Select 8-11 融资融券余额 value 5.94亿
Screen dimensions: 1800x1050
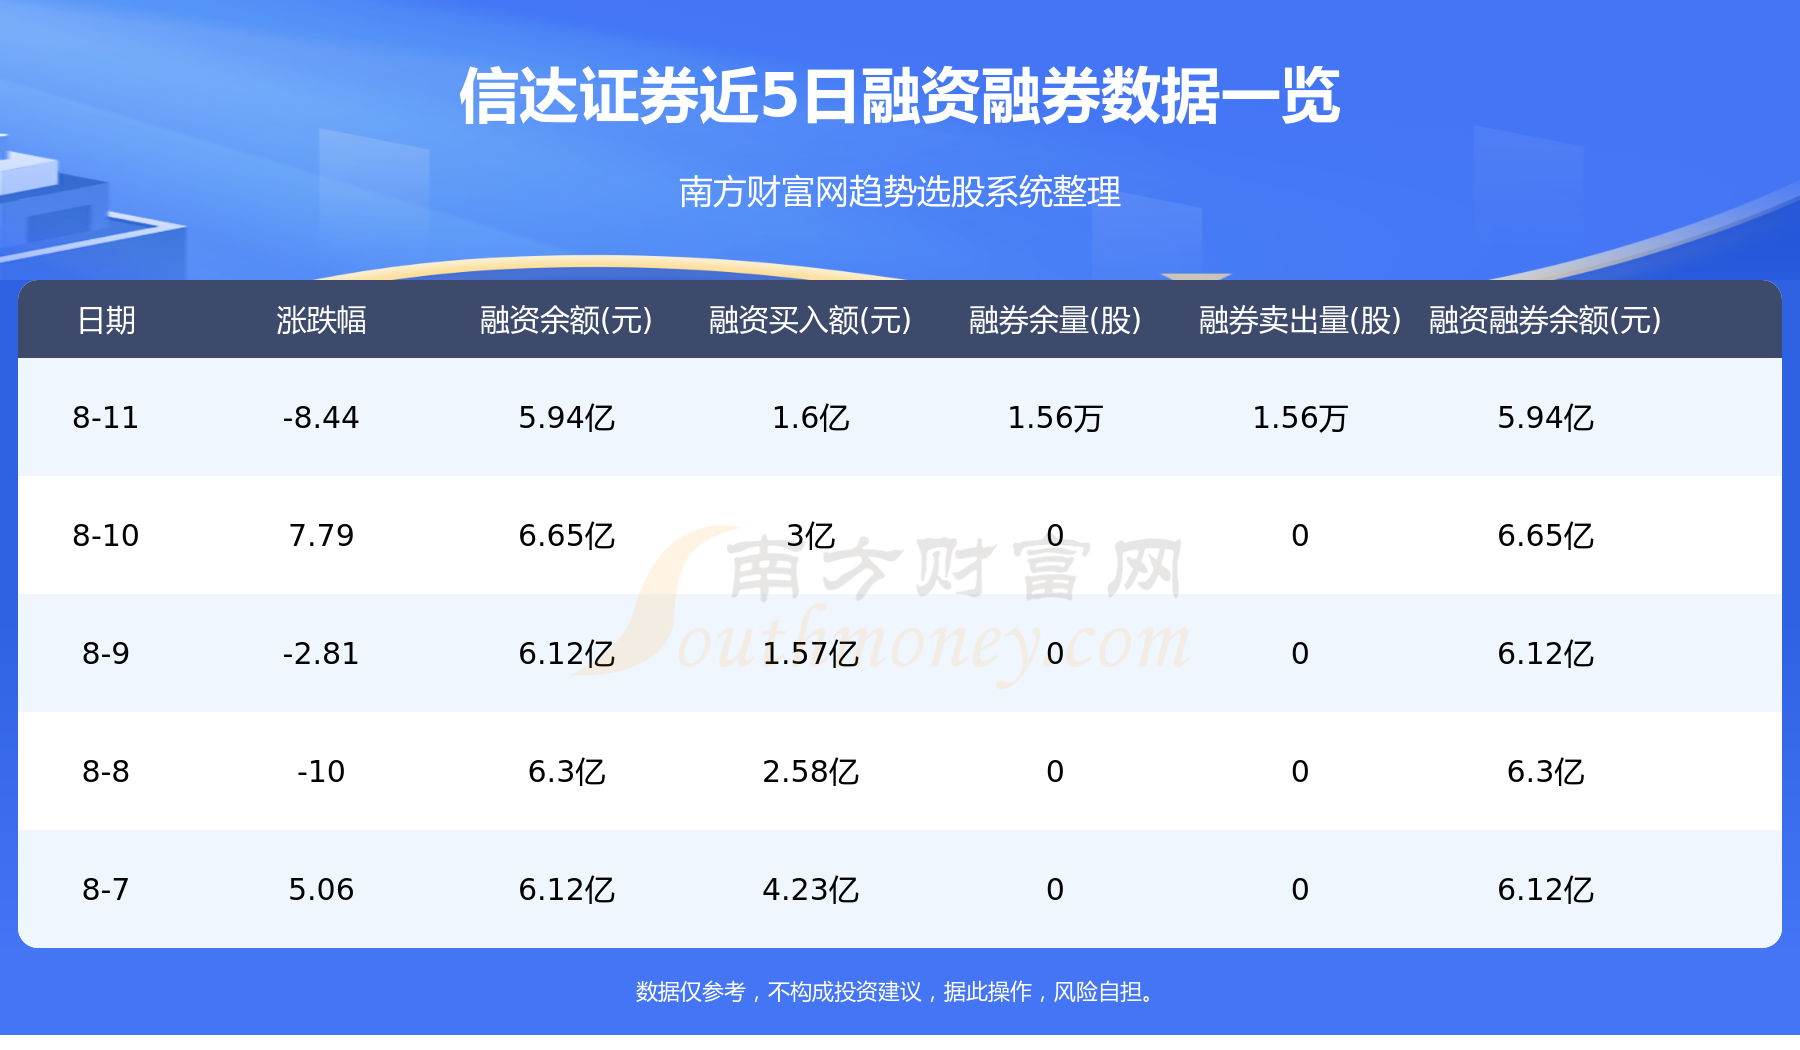pos(1545,417)
